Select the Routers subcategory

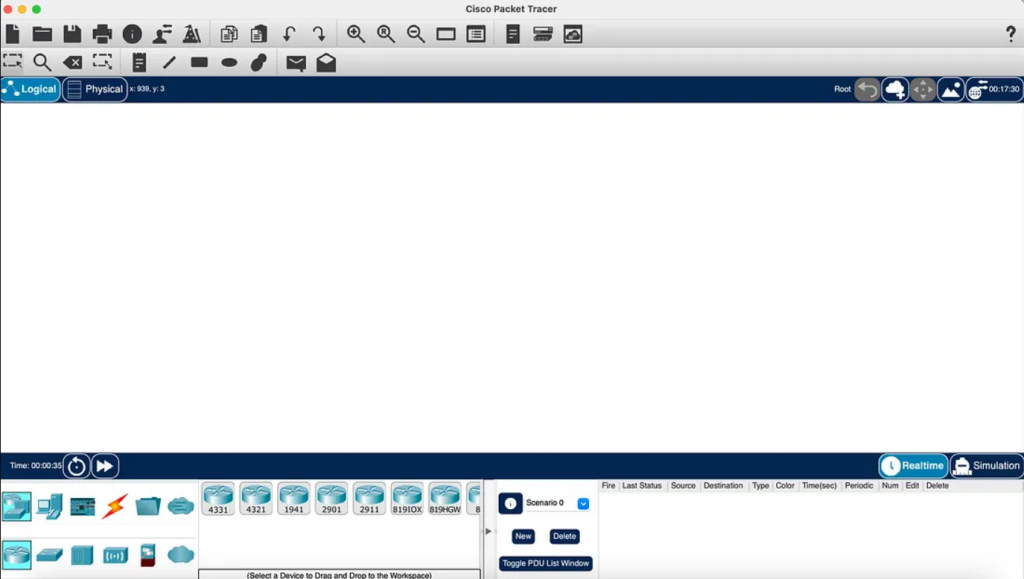(16, 555)
